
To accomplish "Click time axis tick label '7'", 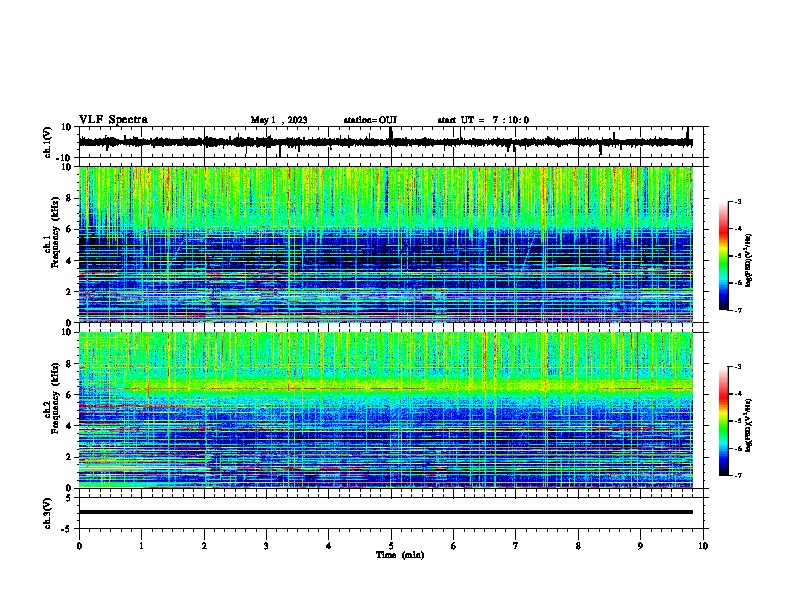I will point(516,546).
